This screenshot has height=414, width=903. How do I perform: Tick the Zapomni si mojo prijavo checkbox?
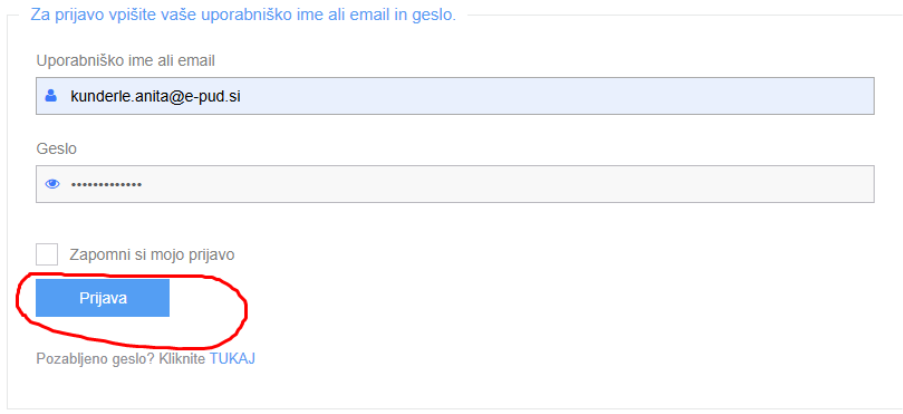click(47, 254)
